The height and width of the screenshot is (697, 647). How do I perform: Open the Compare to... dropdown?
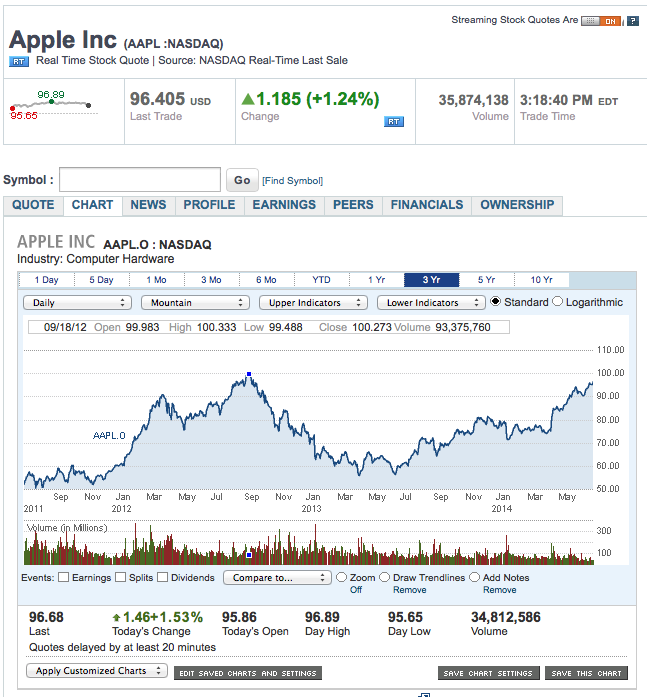click(277, 577)
